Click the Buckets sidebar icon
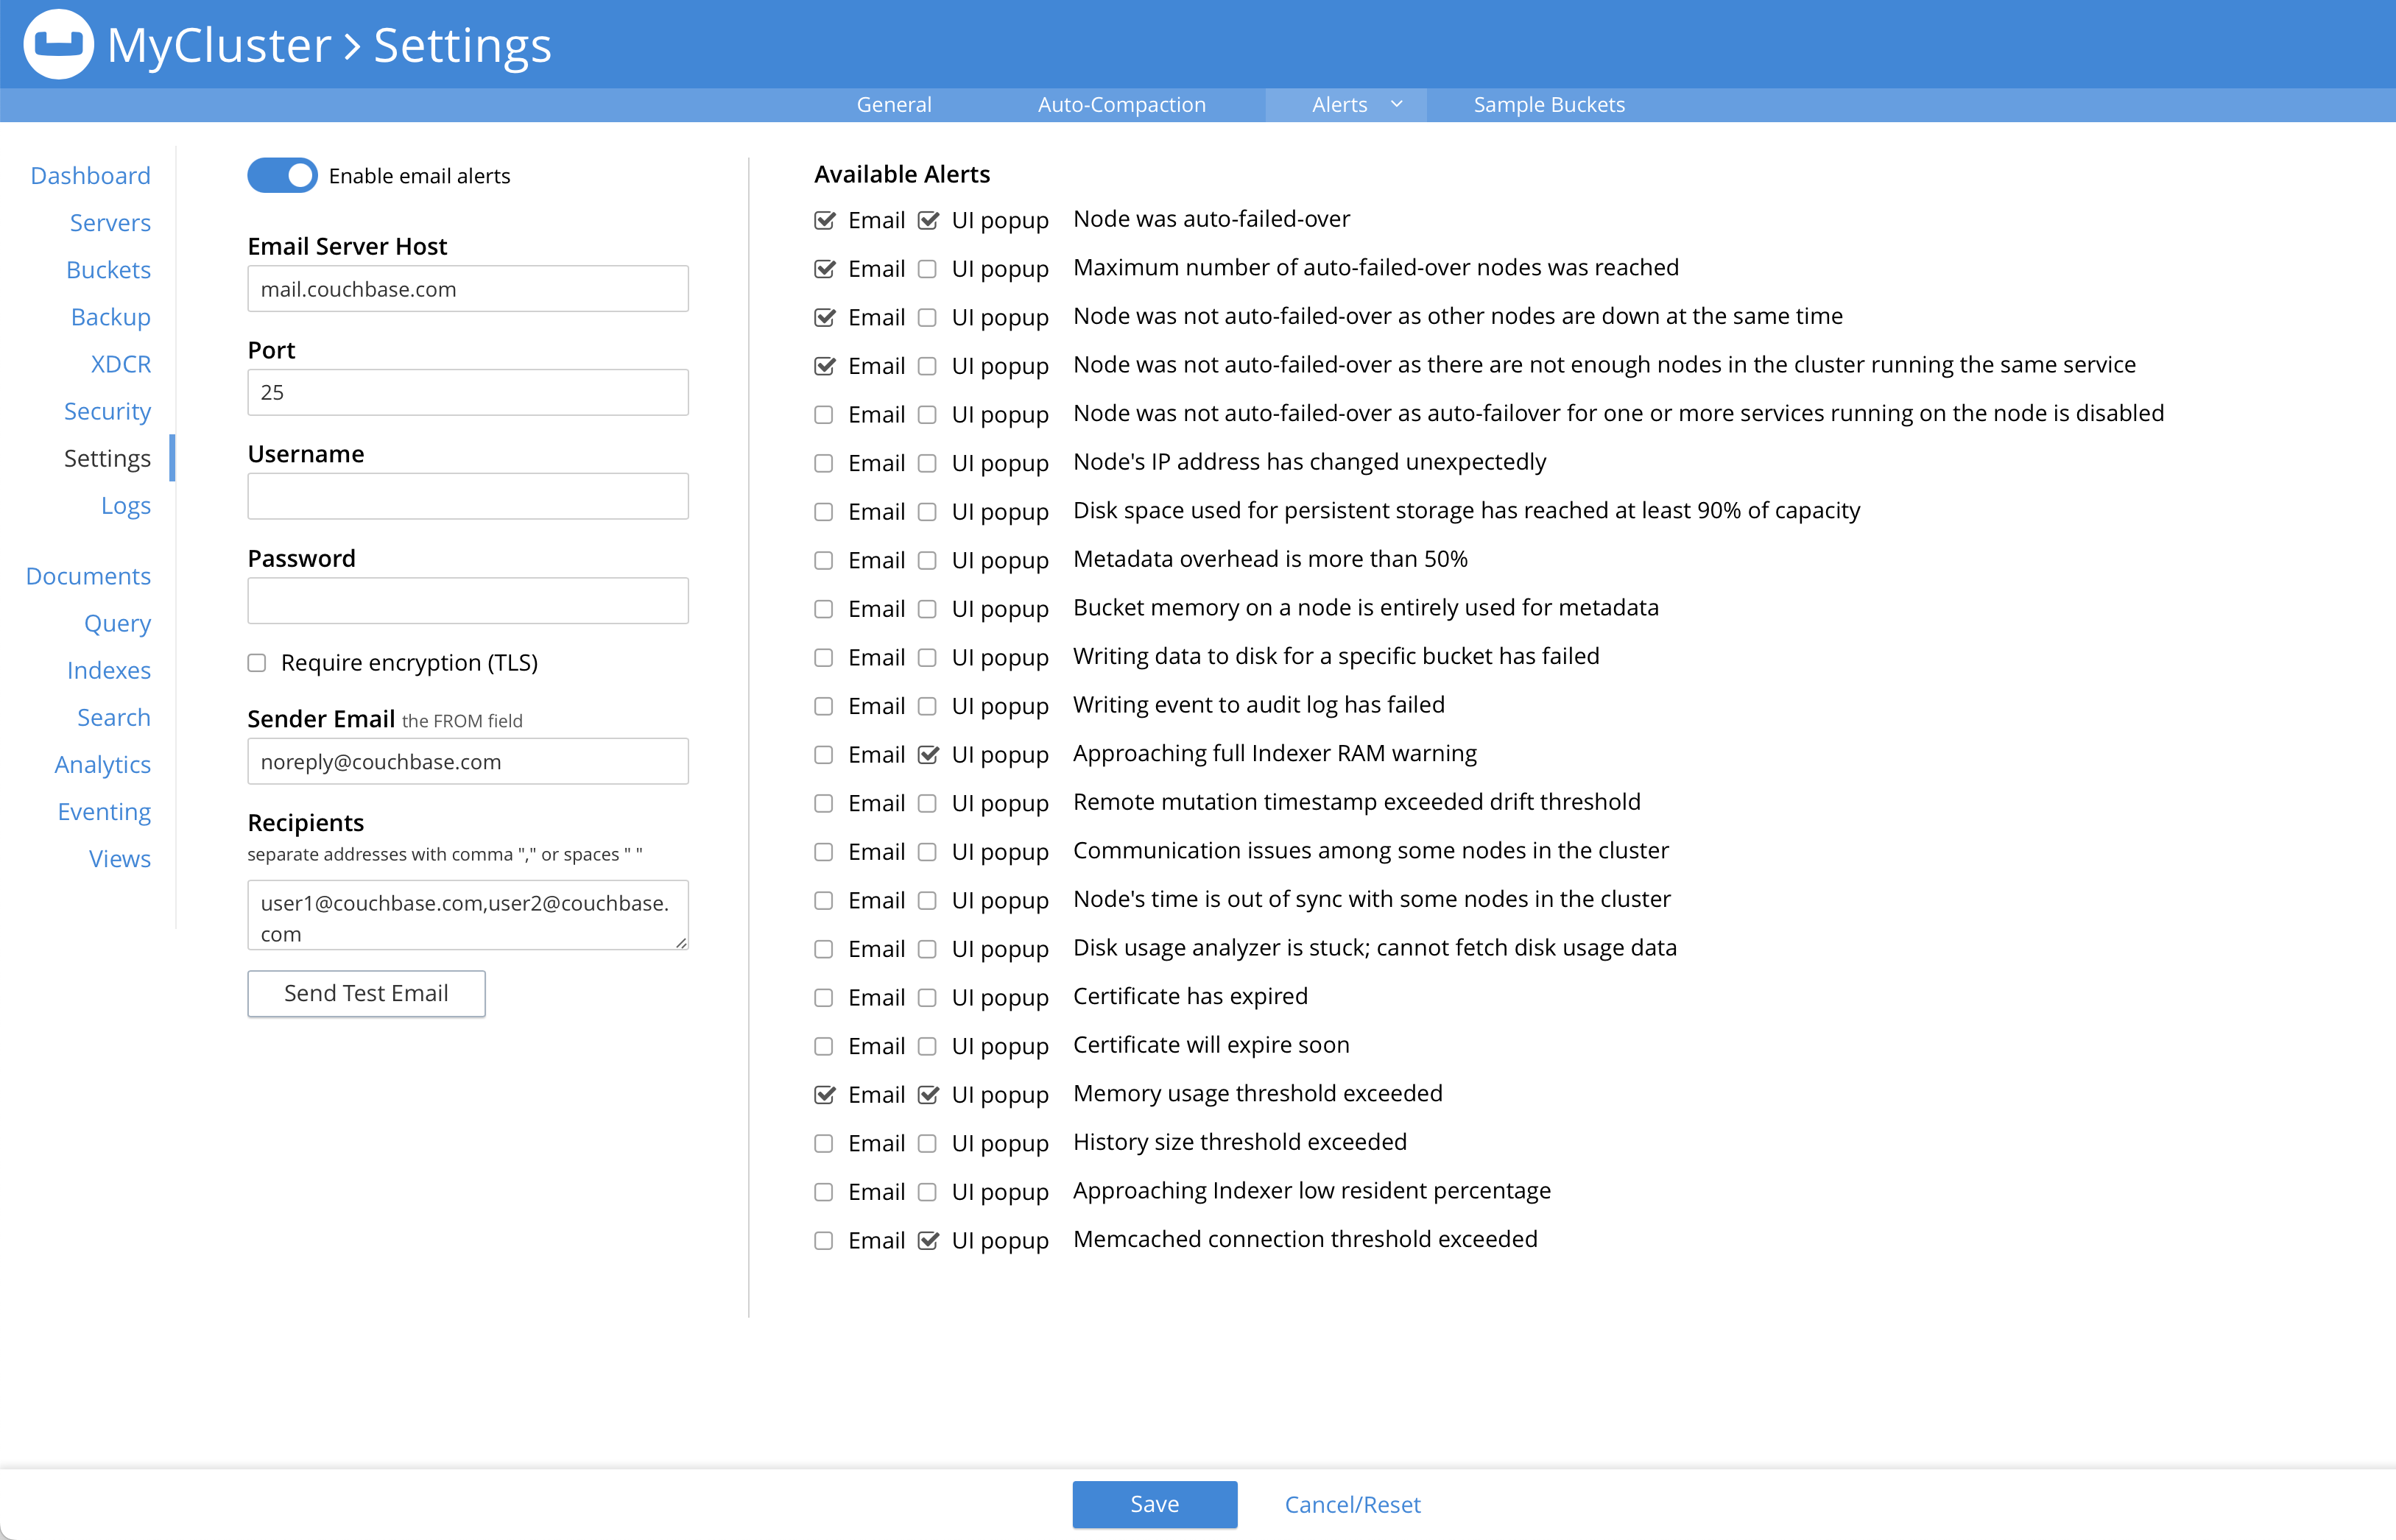This screenshot has height=1540, width=2396. tap(108, 269)
